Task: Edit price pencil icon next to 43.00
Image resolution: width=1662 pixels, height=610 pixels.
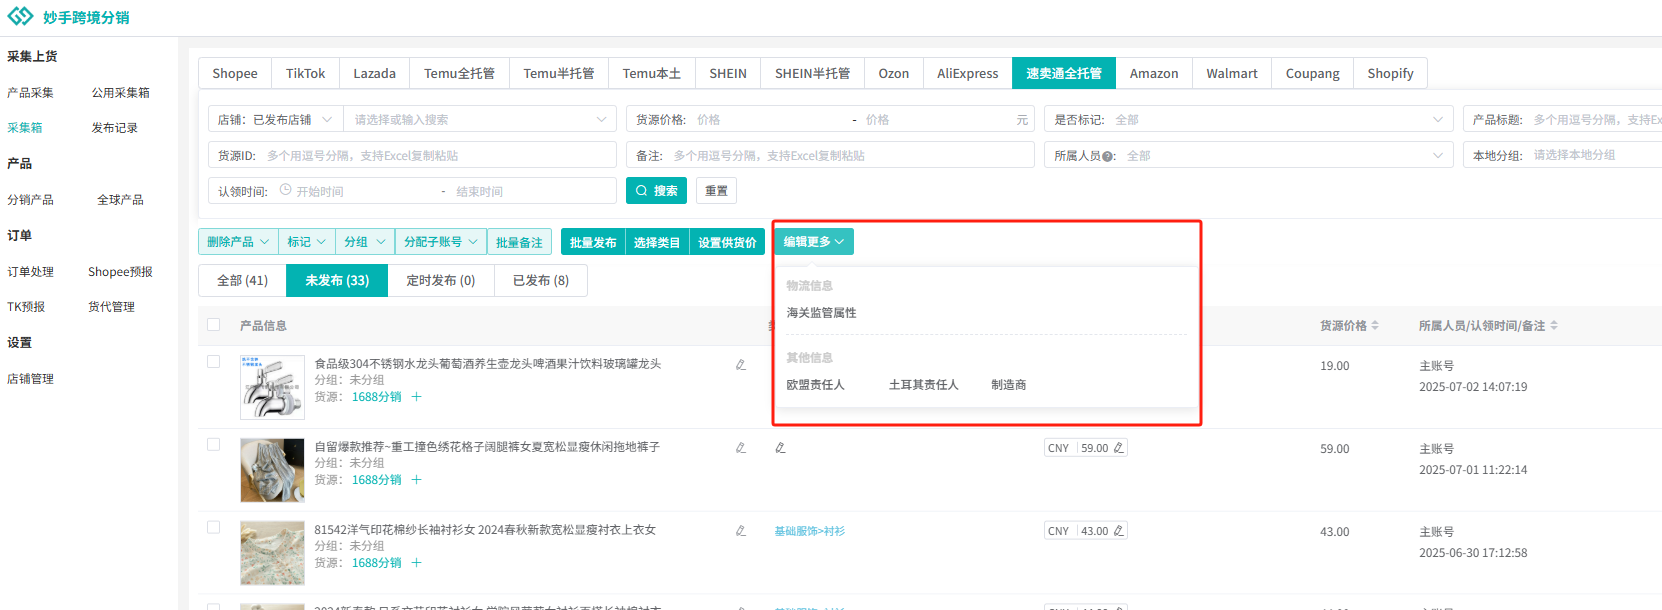Action: pos(1119,531)
